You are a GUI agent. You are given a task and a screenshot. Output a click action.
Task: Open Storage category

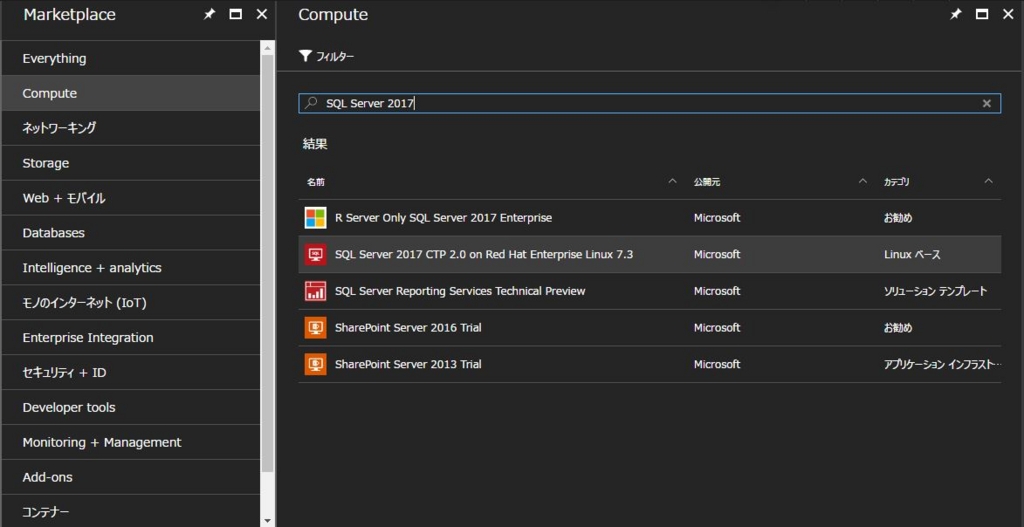tap(131, 163)
